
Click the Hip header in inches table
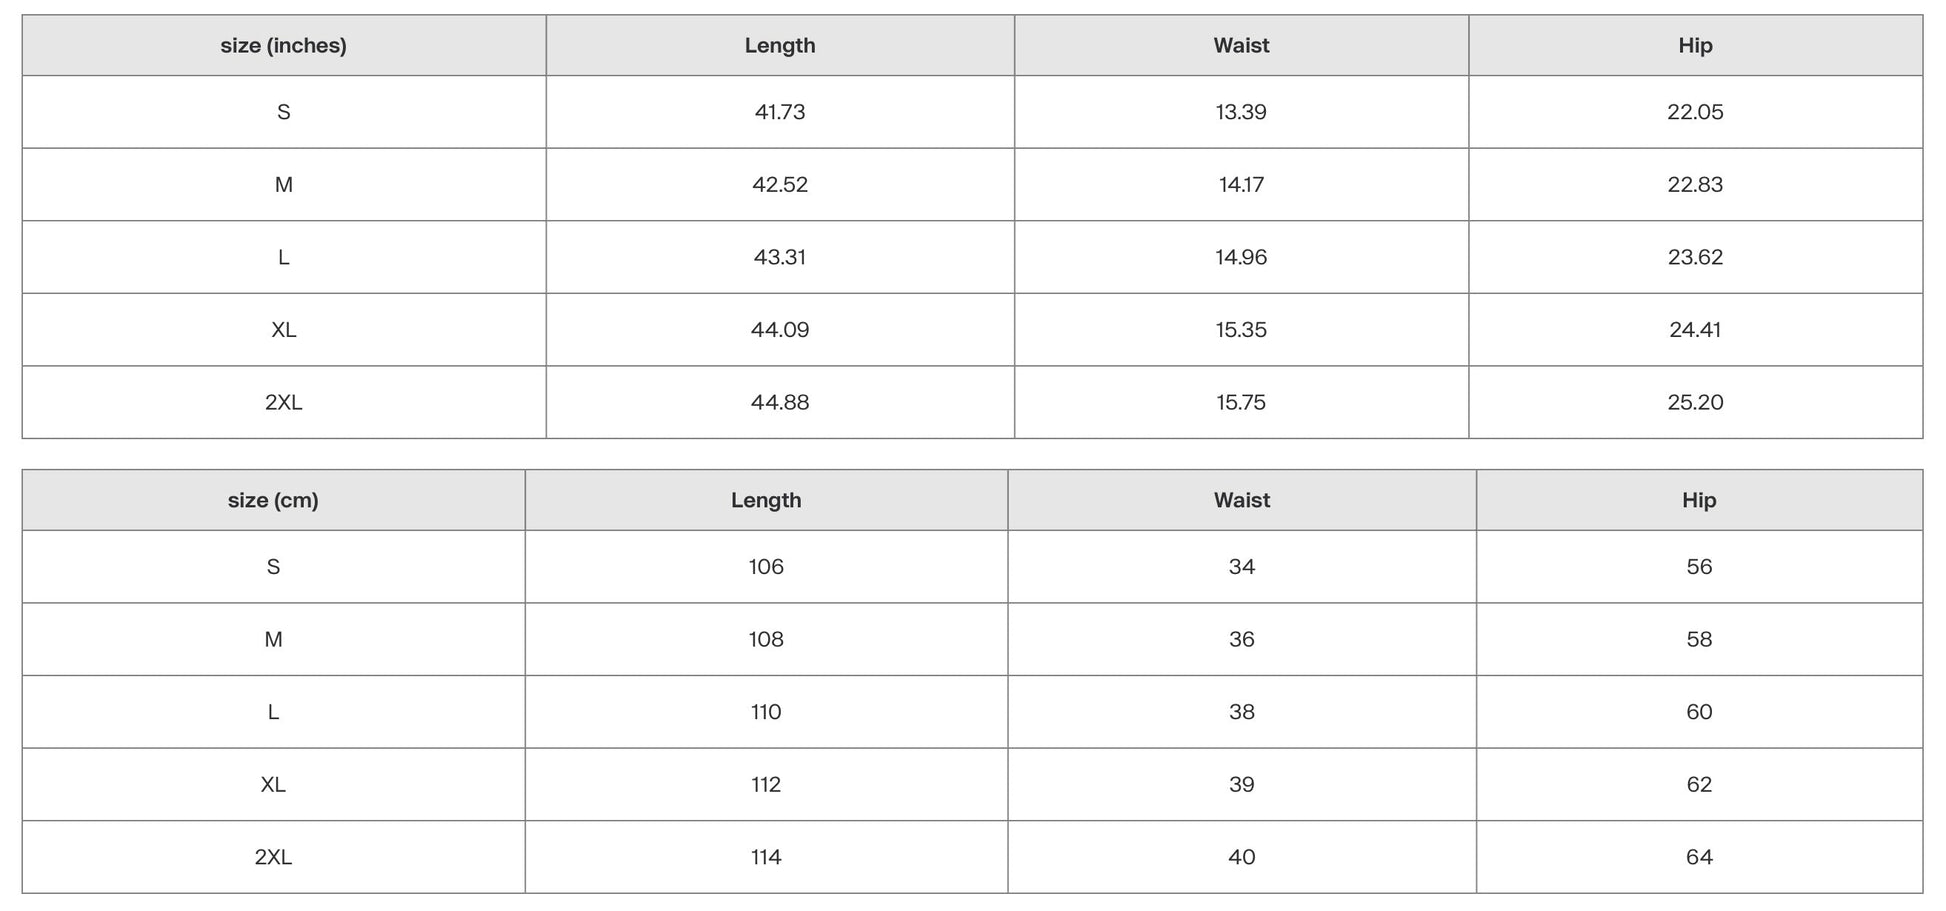(1695, 46)
